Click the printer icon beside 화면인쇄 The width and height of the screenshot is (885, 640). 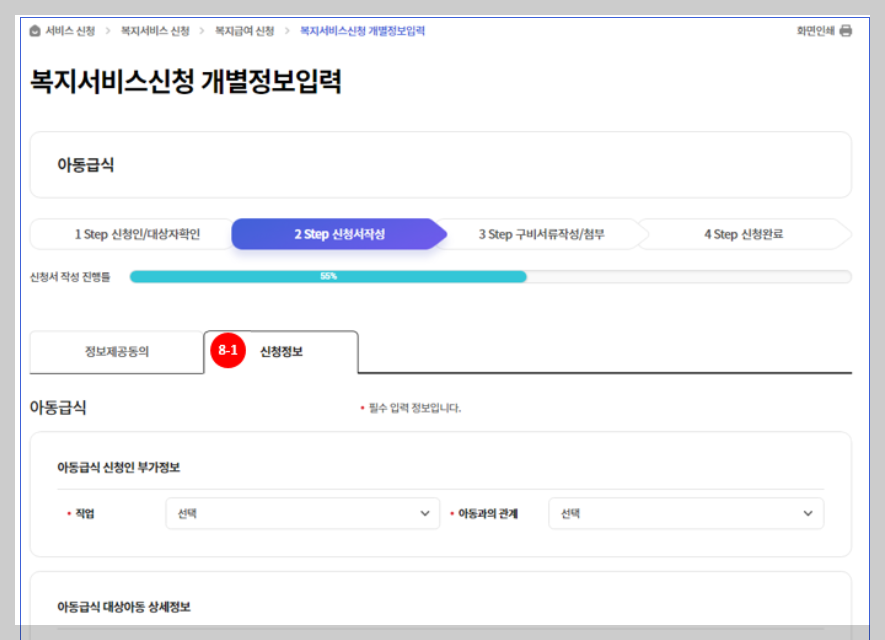(x=845, y=31)
